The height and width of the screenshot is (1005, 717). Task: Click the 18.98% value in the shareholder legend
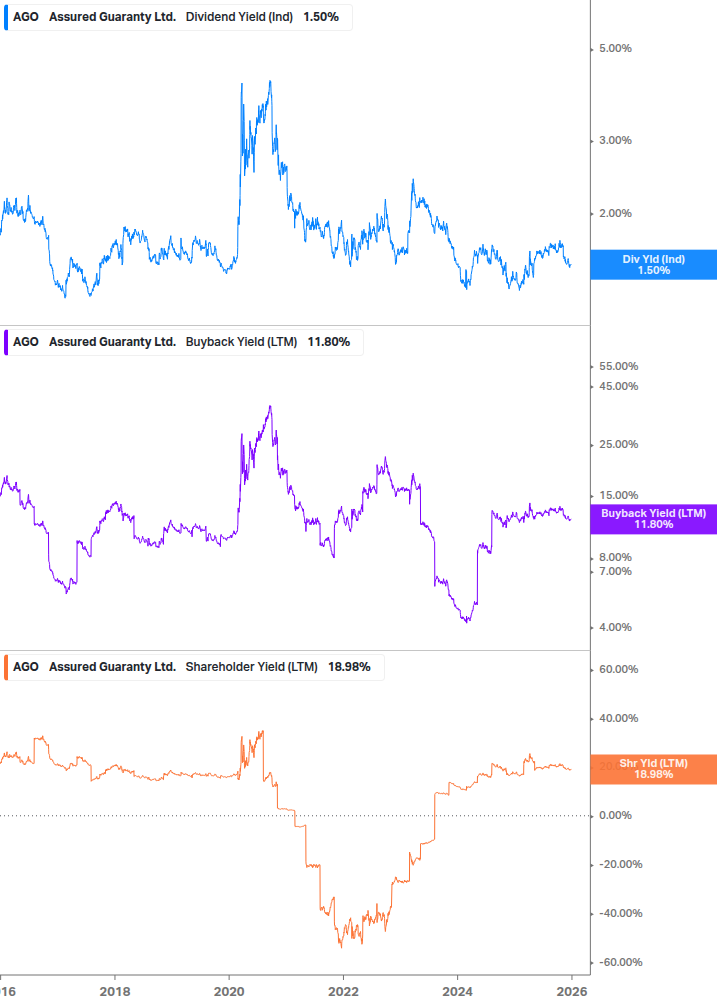[x=349, y=667]
